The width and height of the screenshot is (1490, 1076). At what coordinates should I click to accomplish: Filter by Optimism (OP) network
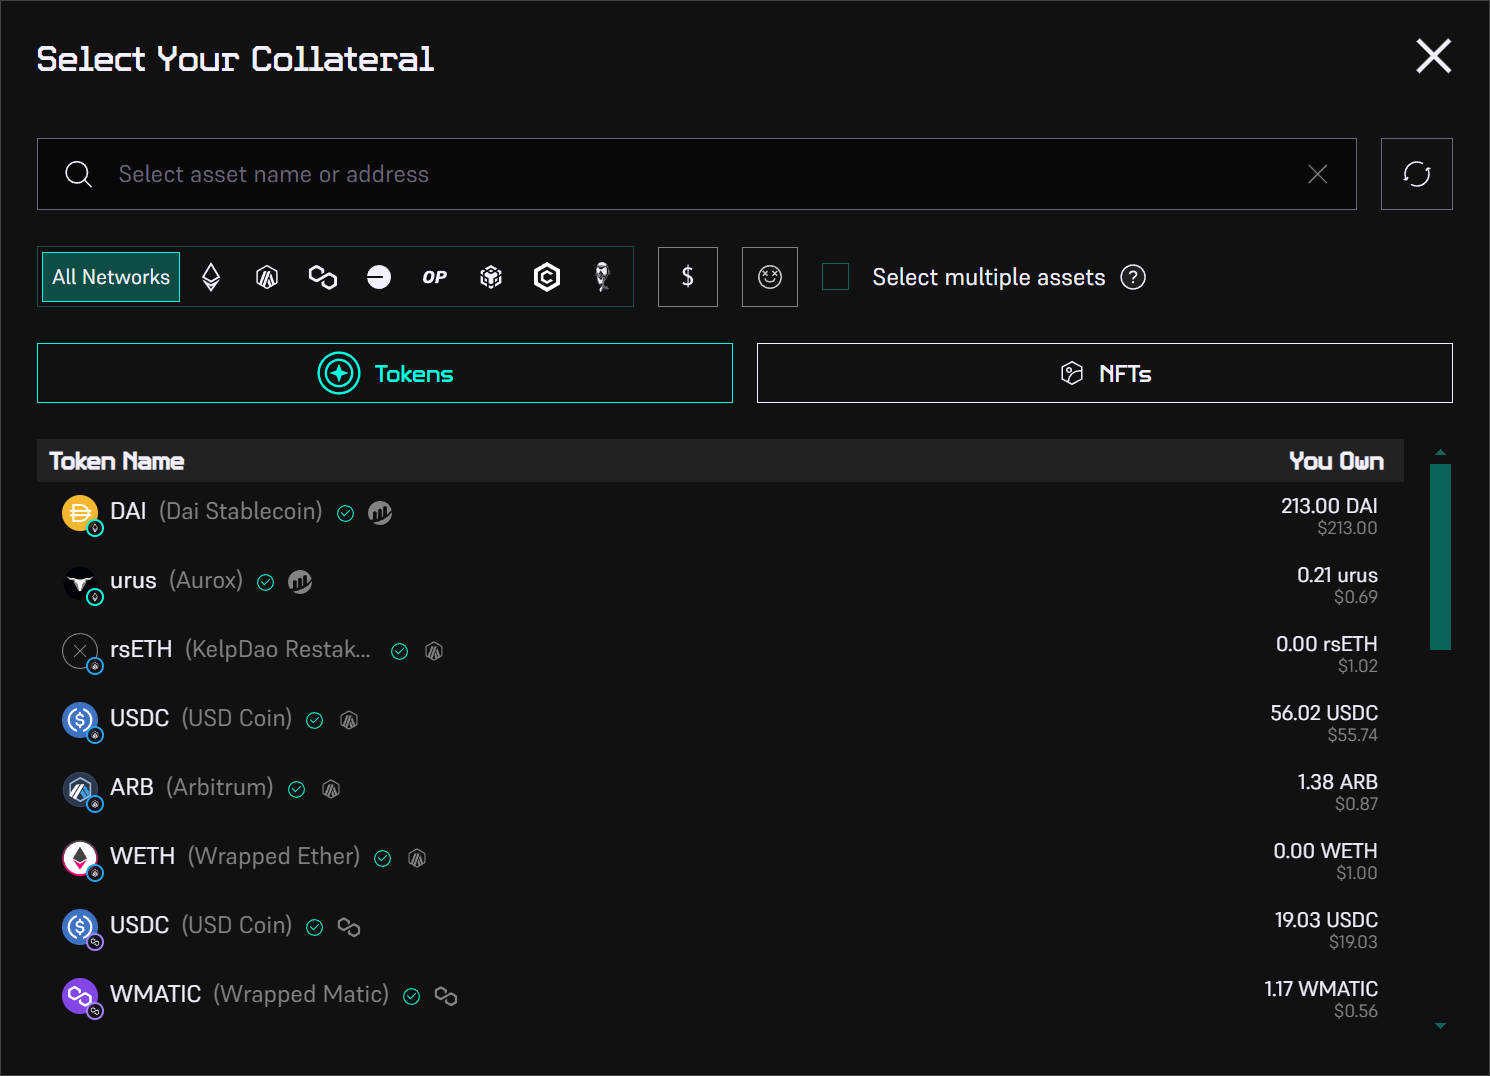coord(435,277)
